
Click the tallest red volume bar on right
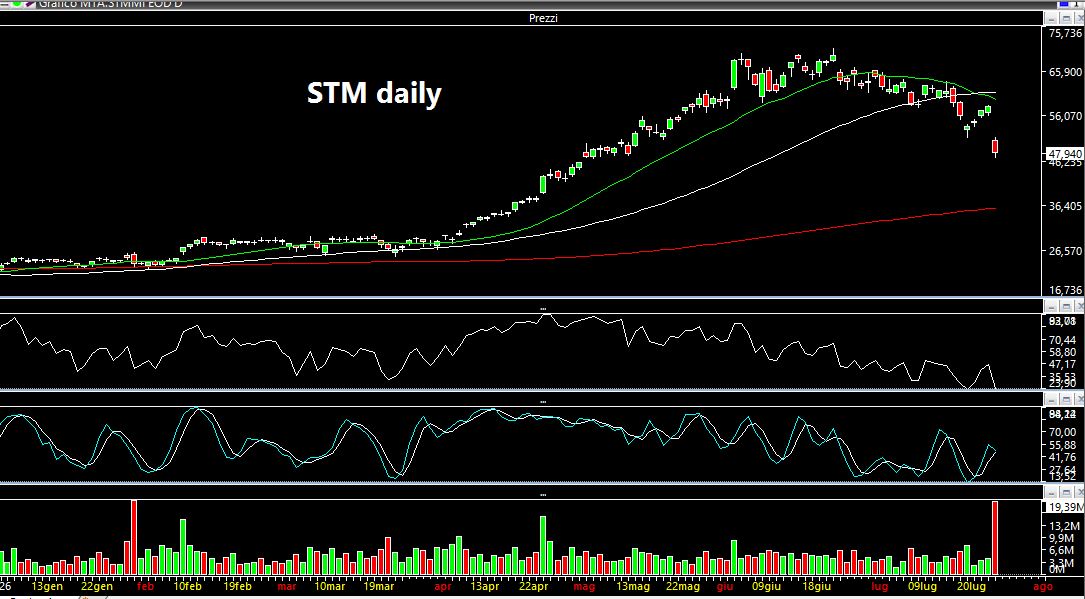pos(995,537)
